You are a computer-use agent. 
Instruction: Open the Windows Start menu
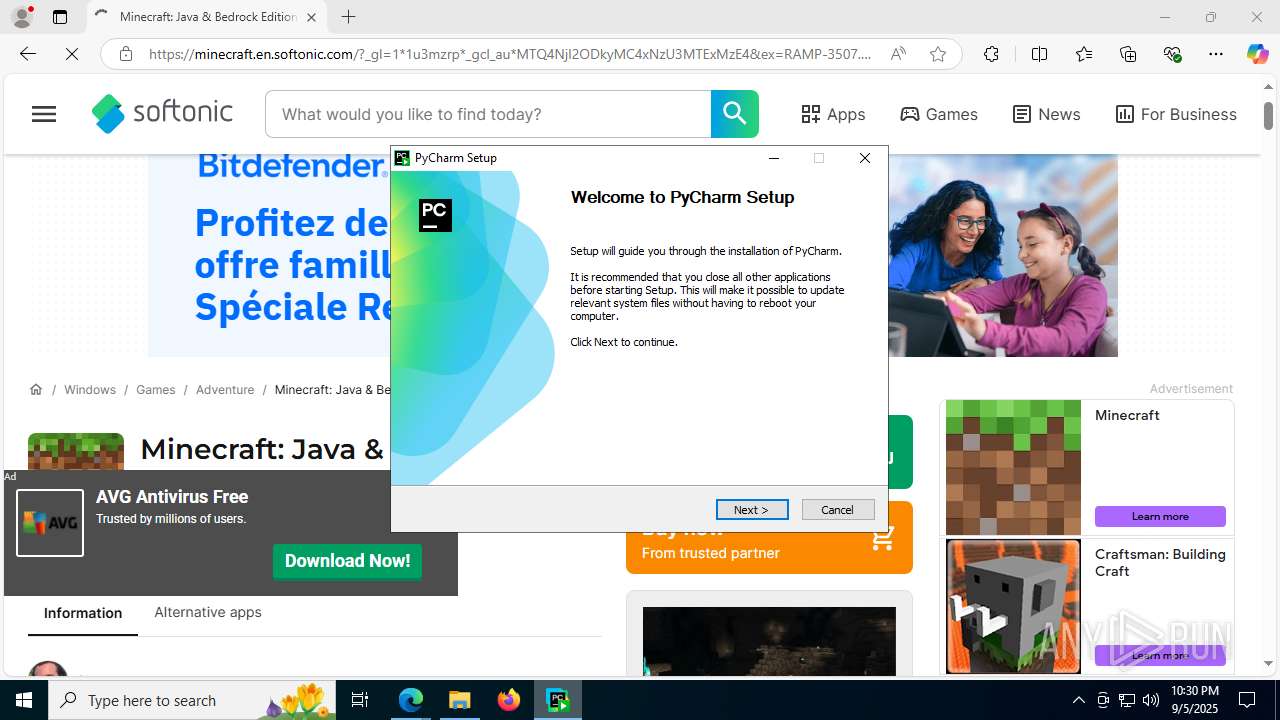point(24,700)
